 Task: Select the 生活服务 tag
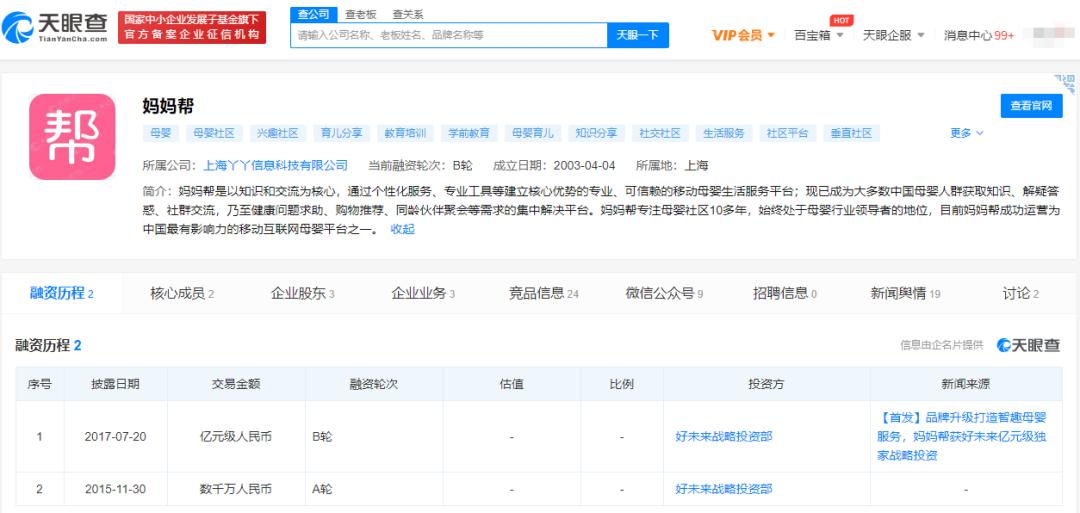(724, 133)
